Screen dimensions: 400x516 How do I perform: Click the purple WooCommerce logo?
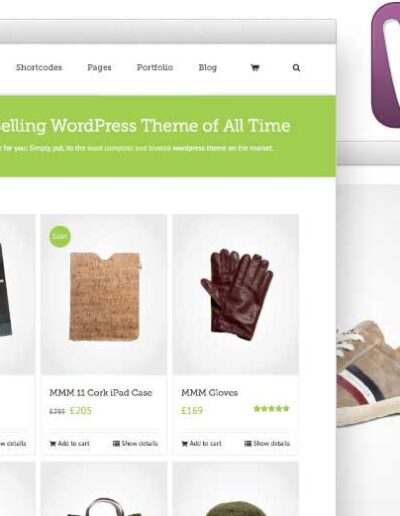(x=386, y=64)
